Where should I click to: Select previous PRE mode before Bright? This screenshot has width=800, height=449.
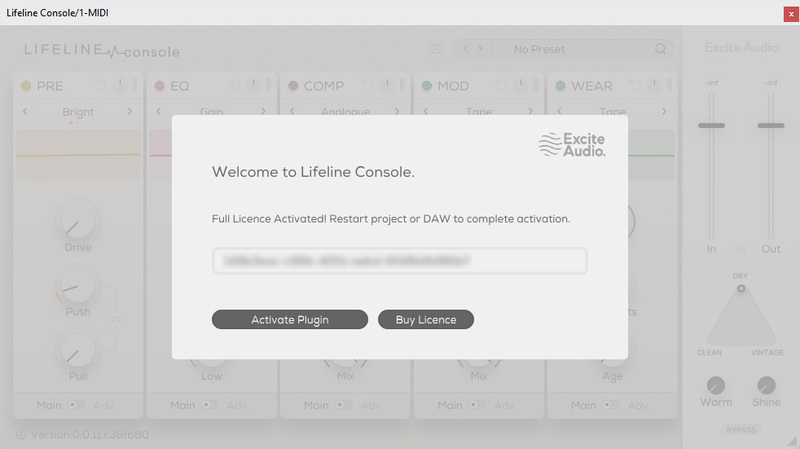click(x=25, y=111)
